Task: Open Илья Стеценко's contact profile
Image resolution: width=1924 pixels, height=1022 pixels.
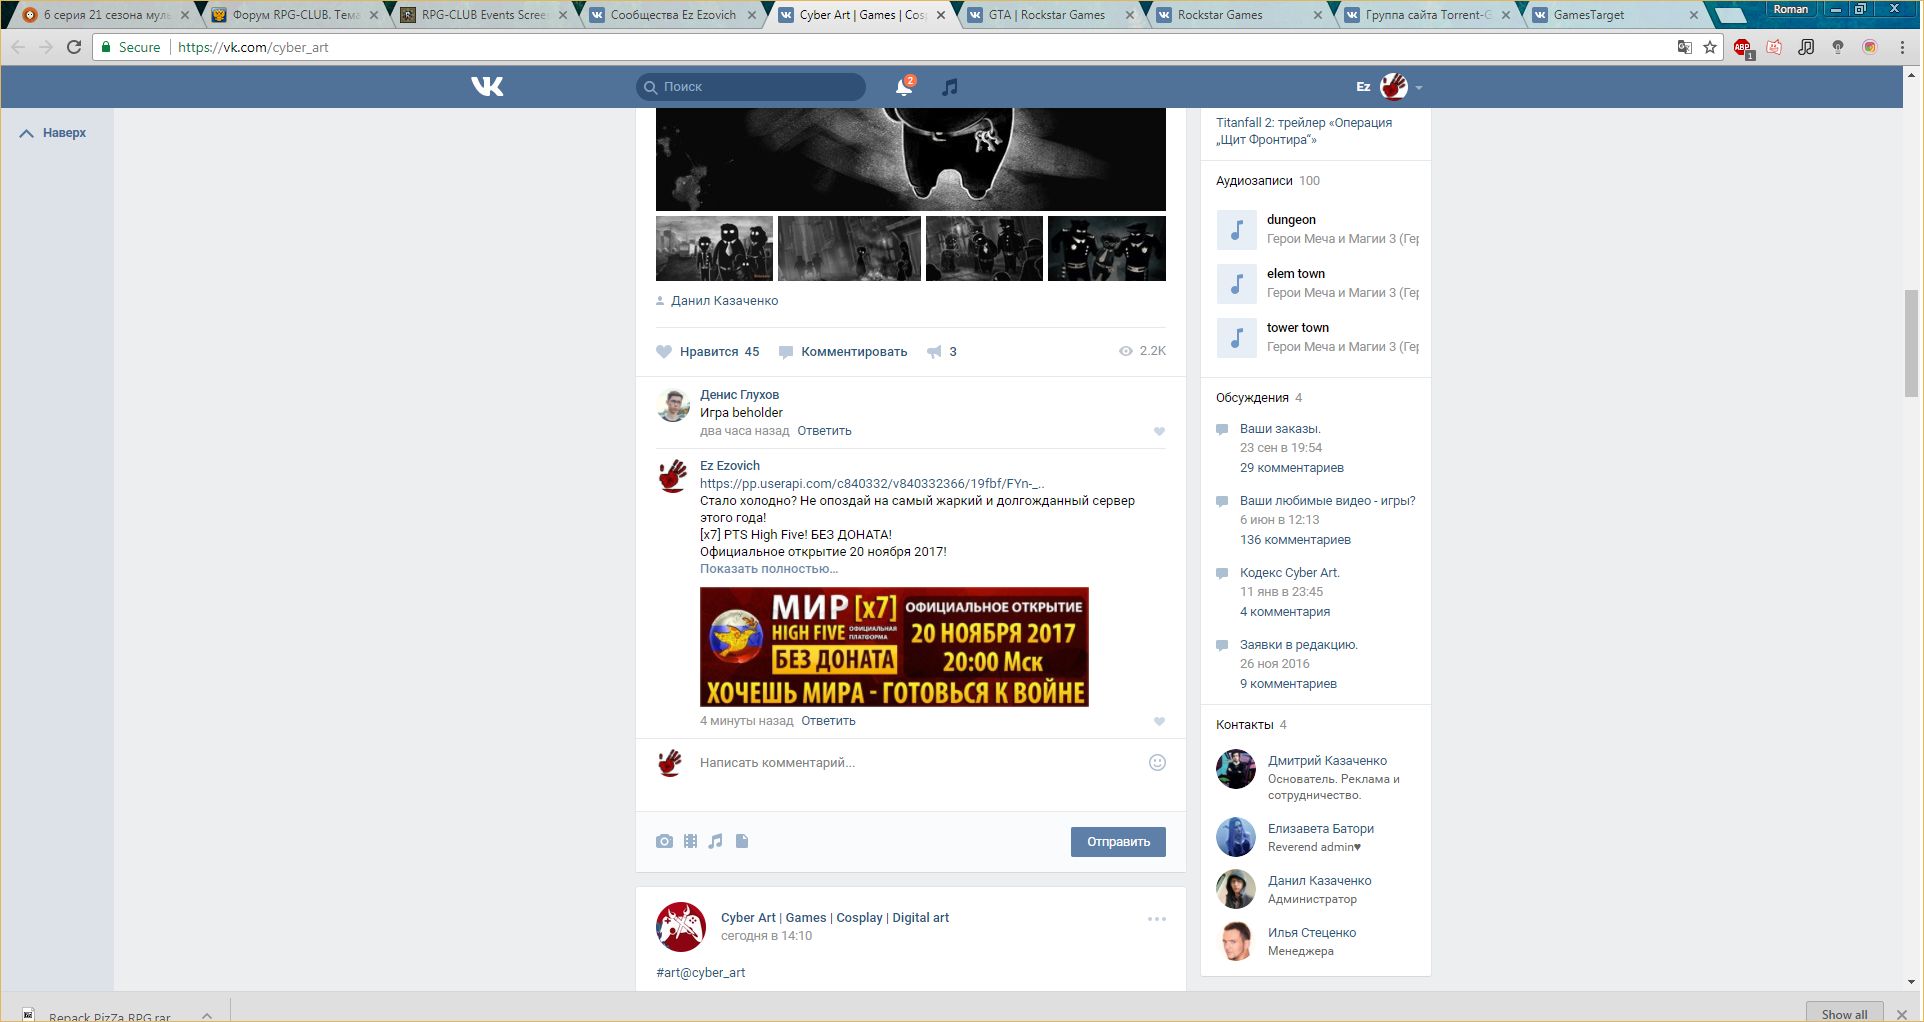Action: tap(1312, 933)
